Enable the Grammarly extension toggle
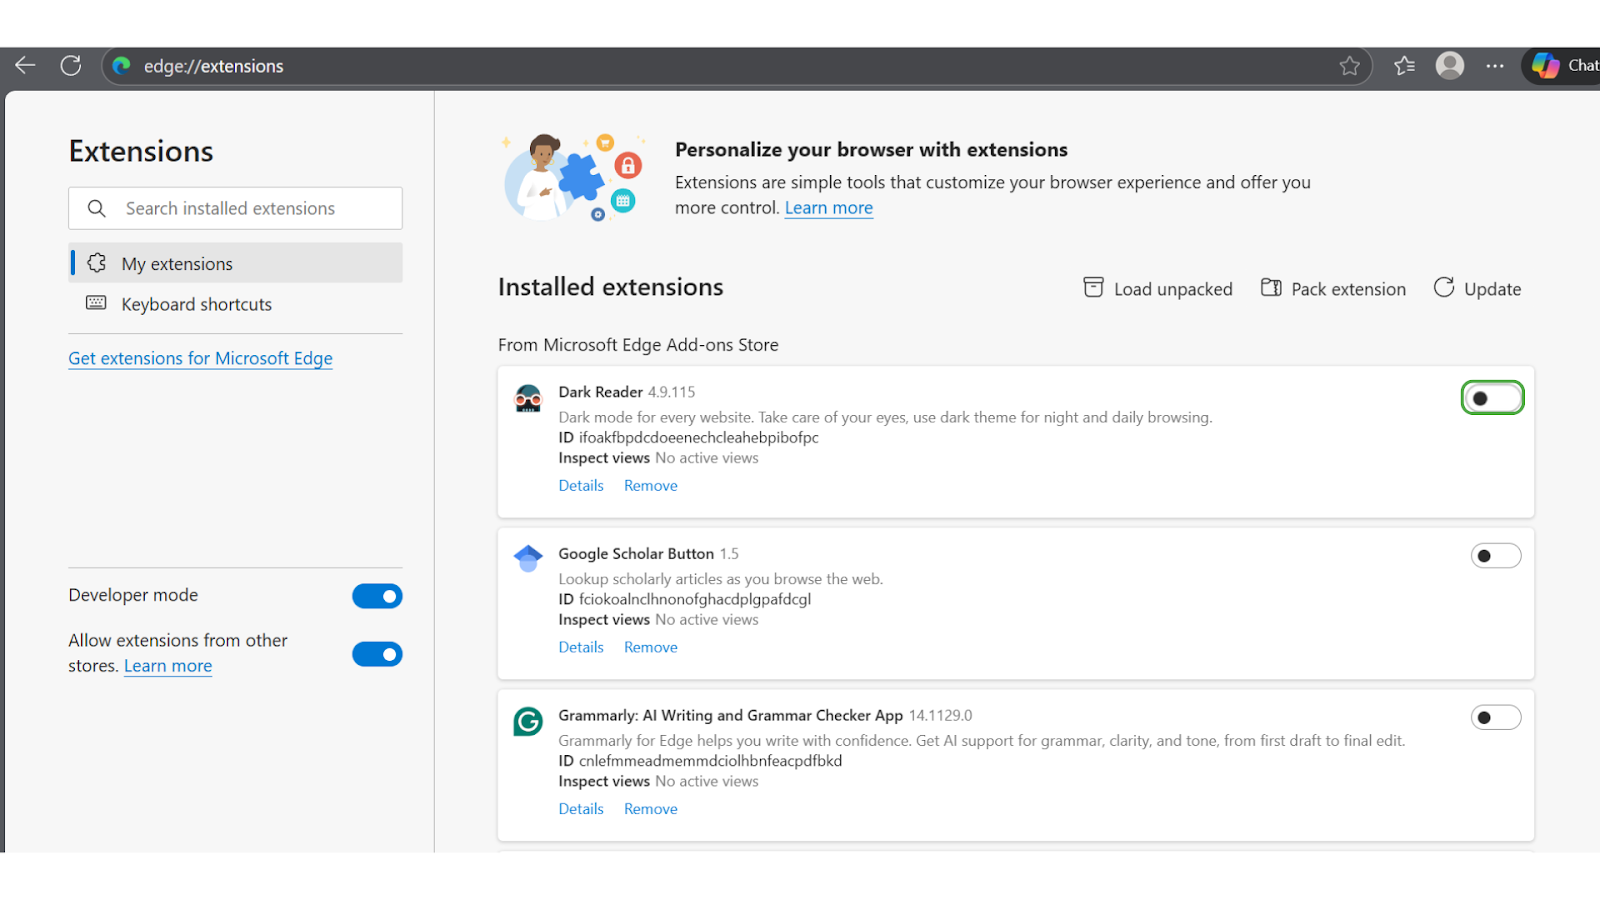Viewport: 1600px width, 900px height. (x=1496, y=718)
